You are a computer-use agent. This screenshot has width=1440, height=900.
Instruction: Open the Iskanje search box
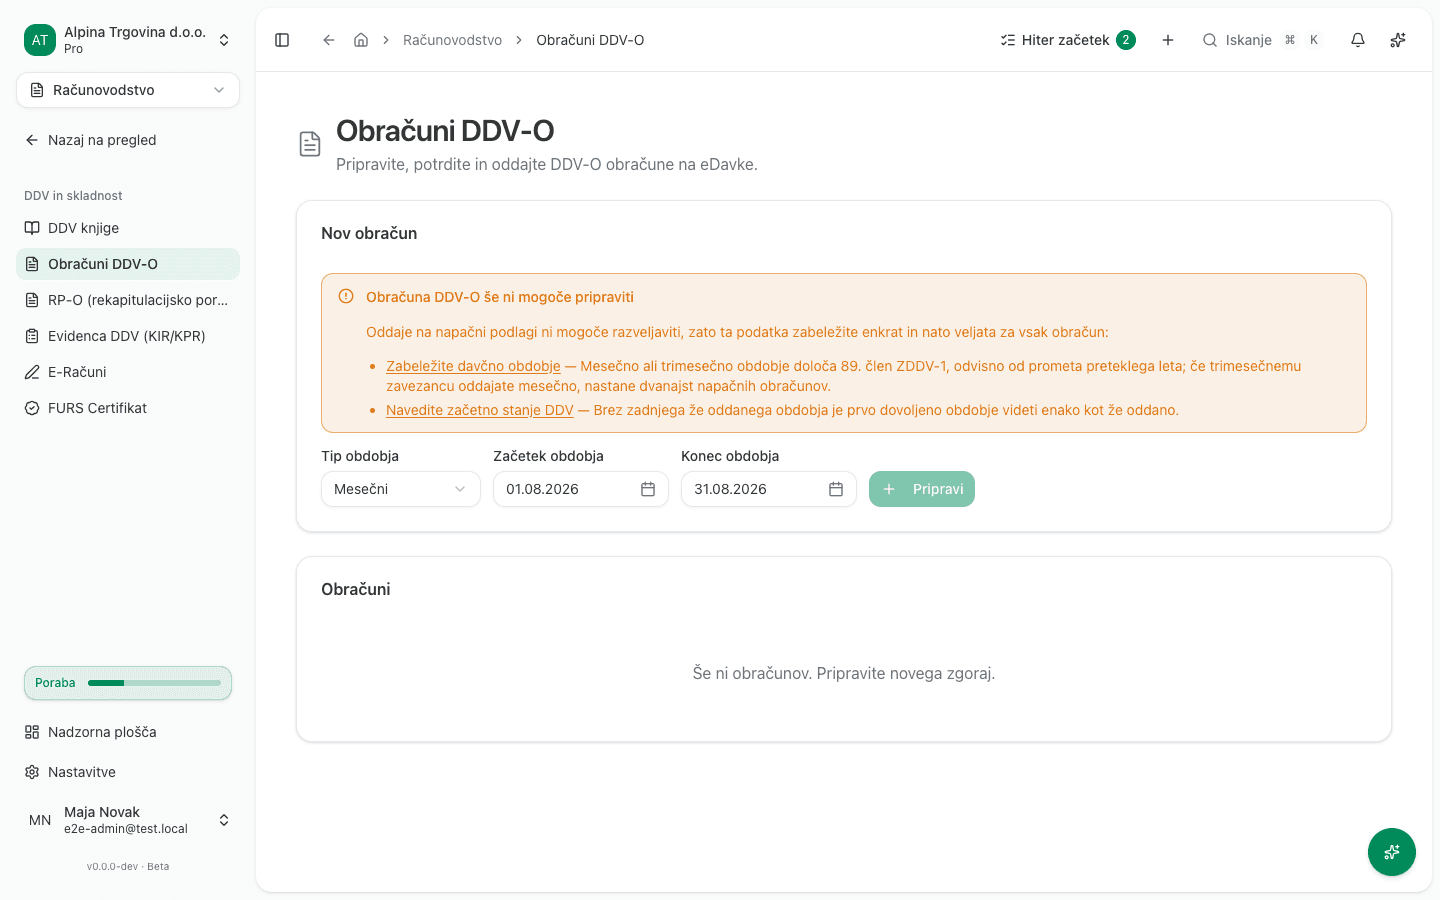[1262, 40]
